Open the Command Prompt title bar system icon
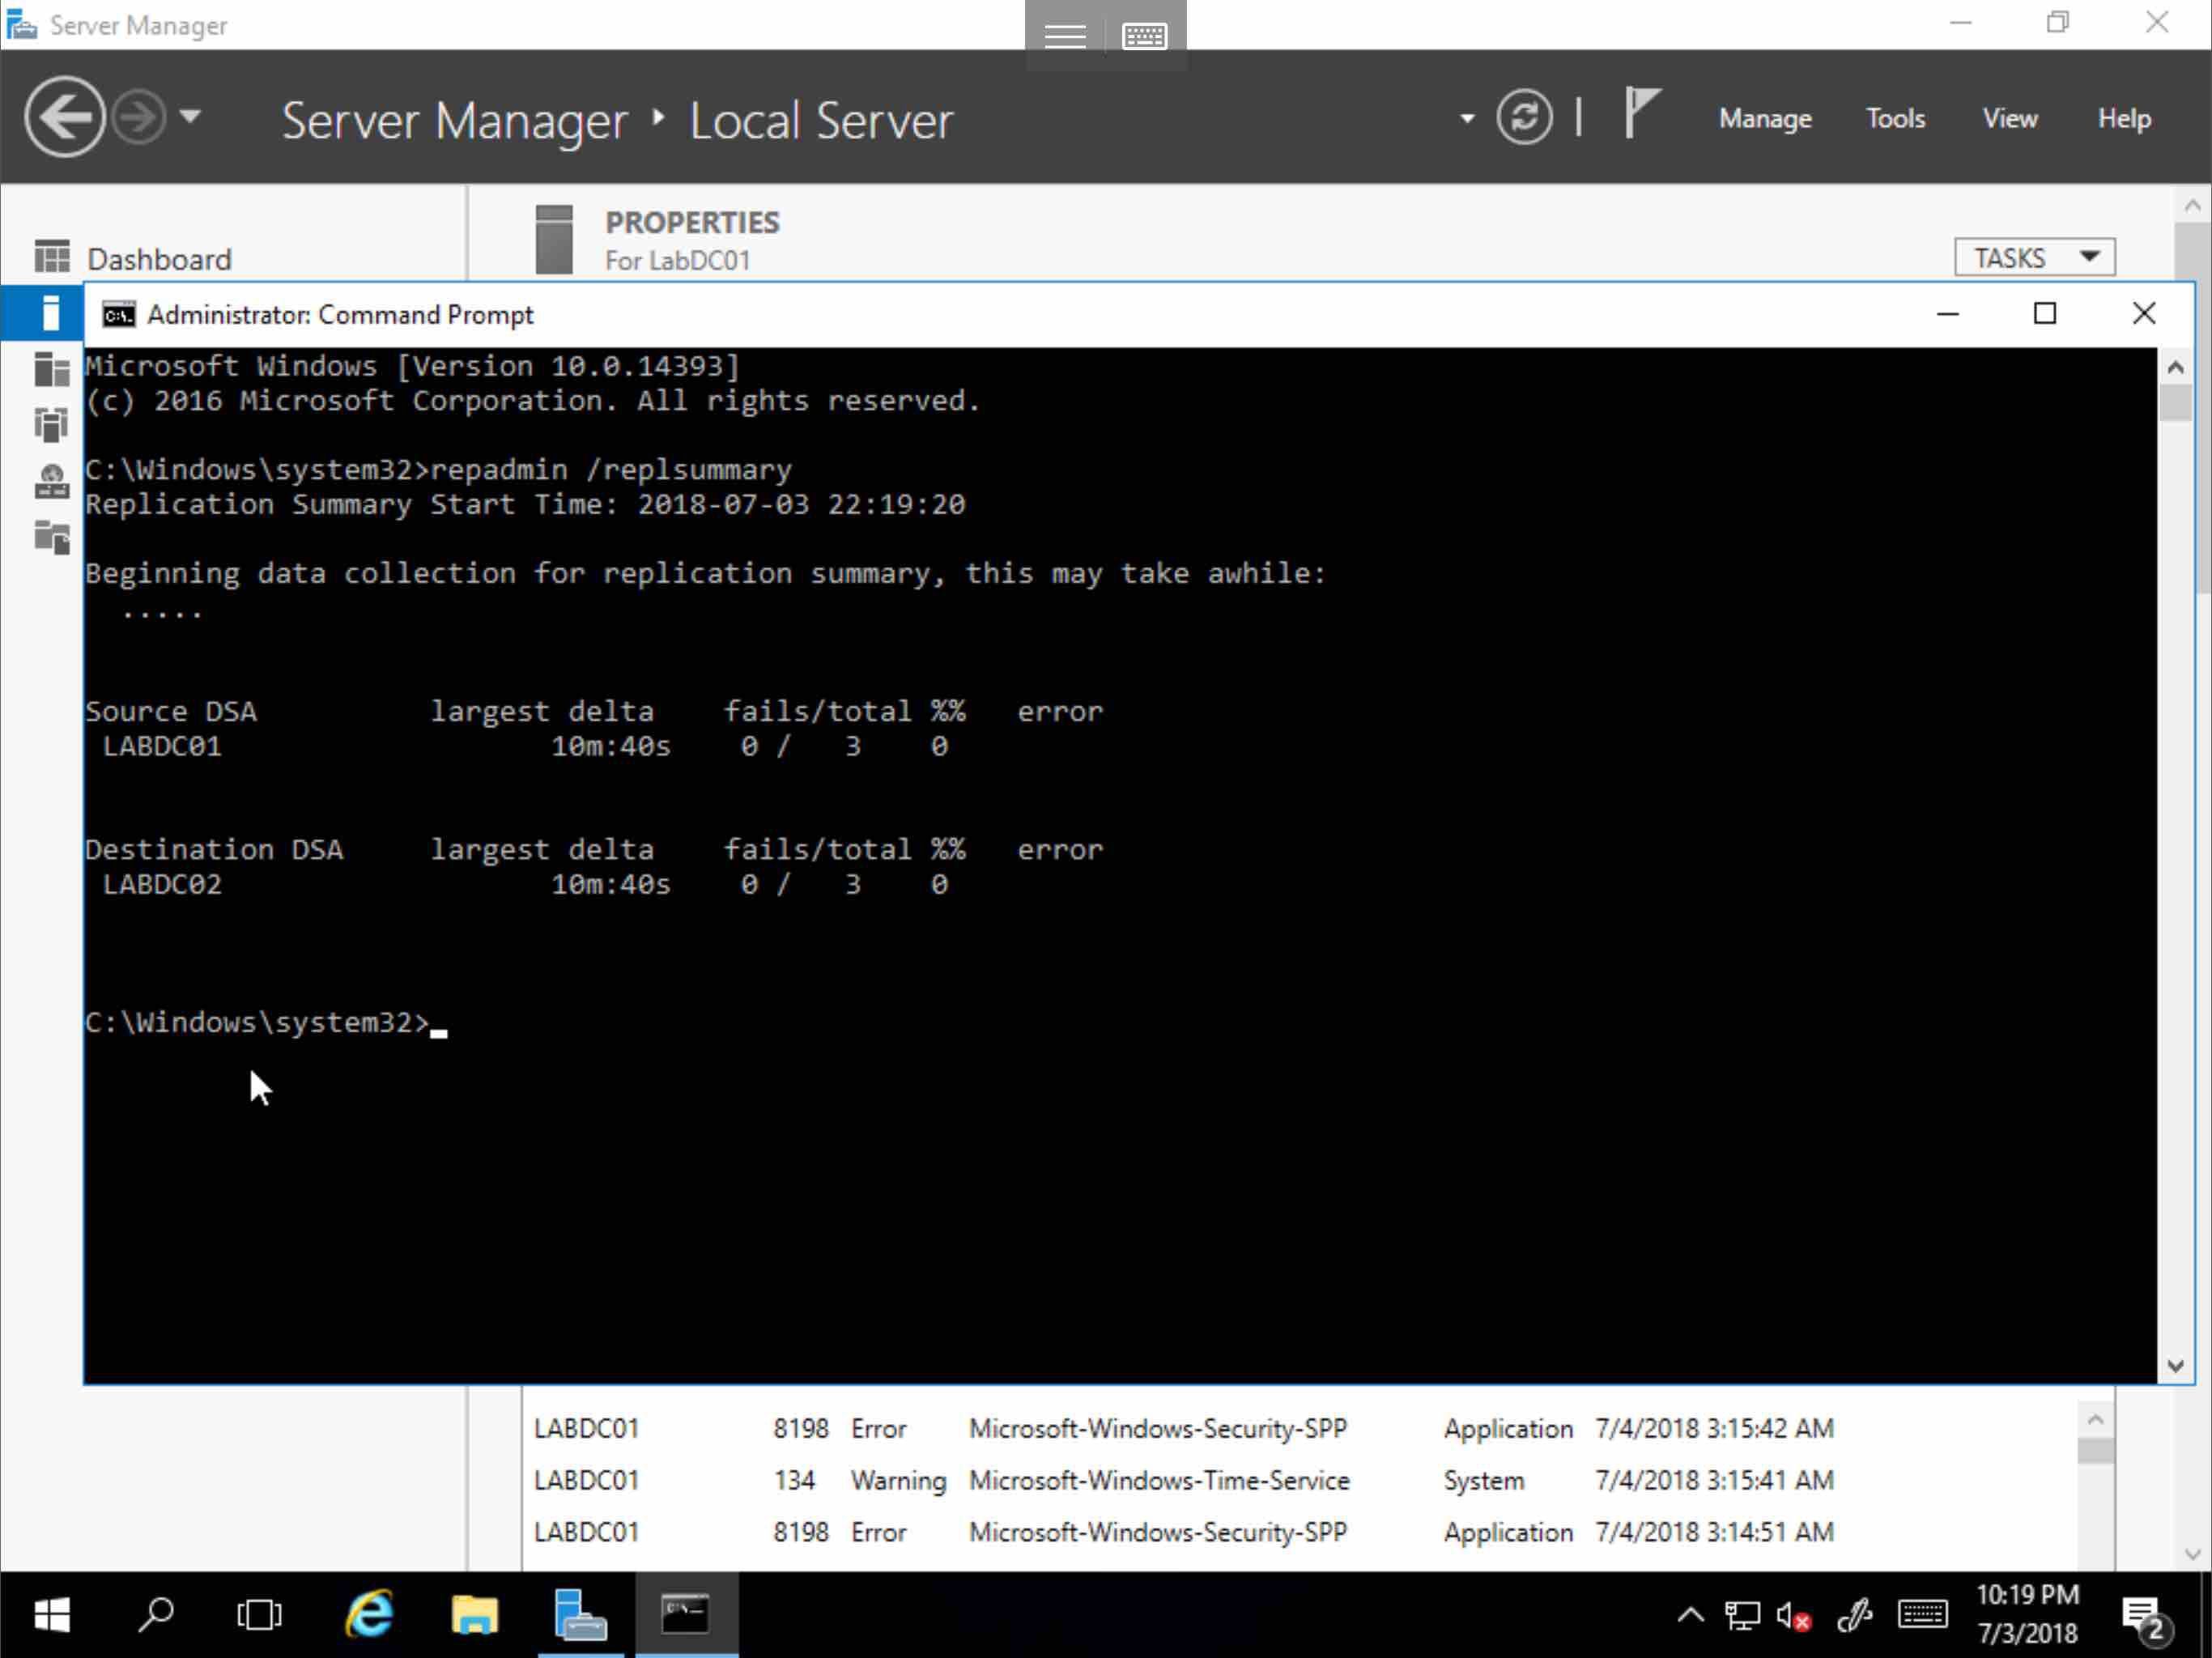The height and width of the screenshot is (1658, 2212). click(x=119, y=314)
